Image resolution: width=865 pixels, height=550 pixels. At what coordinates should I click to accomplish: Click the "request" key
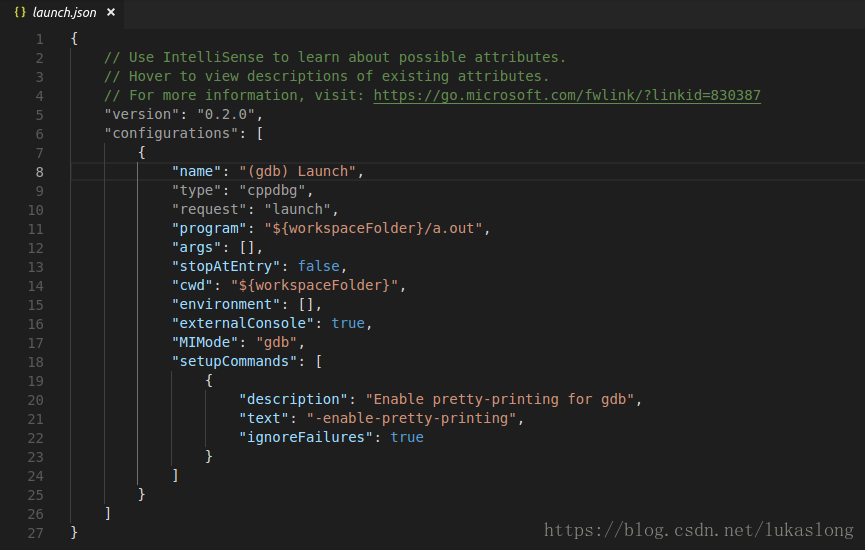pyautogui.click(x=210, y=210)
